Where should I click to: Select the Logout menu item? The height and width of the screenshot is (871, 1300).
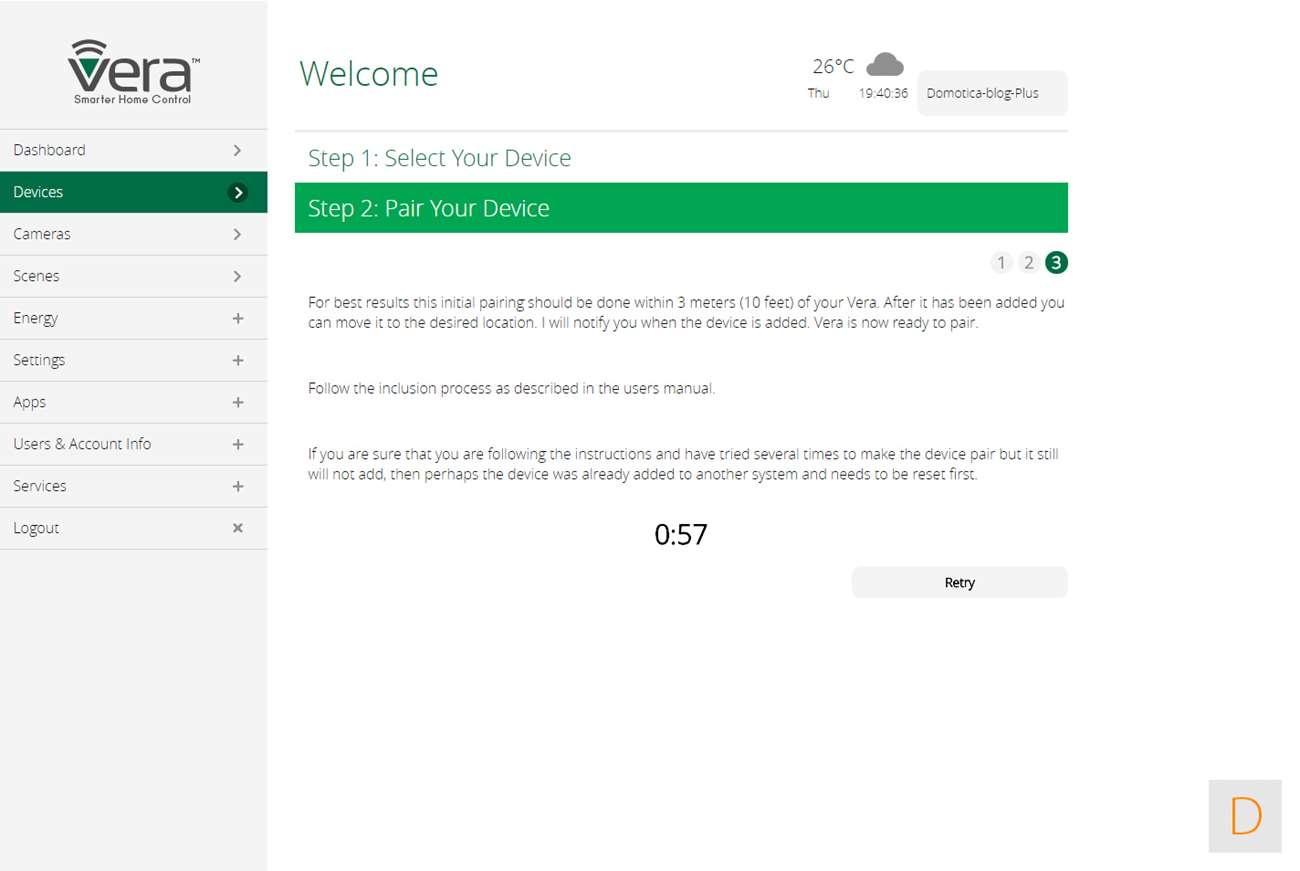tap(134, 528)
